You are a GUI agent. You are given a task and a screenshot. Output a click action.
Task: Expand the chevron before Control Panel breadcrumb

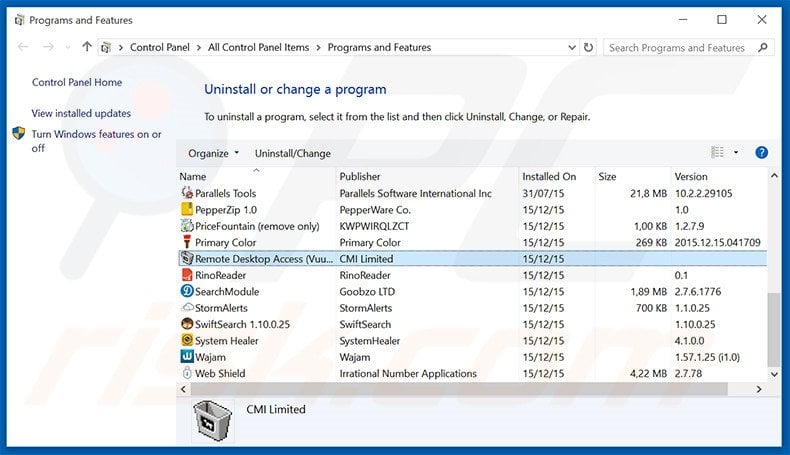click(121, 47)
